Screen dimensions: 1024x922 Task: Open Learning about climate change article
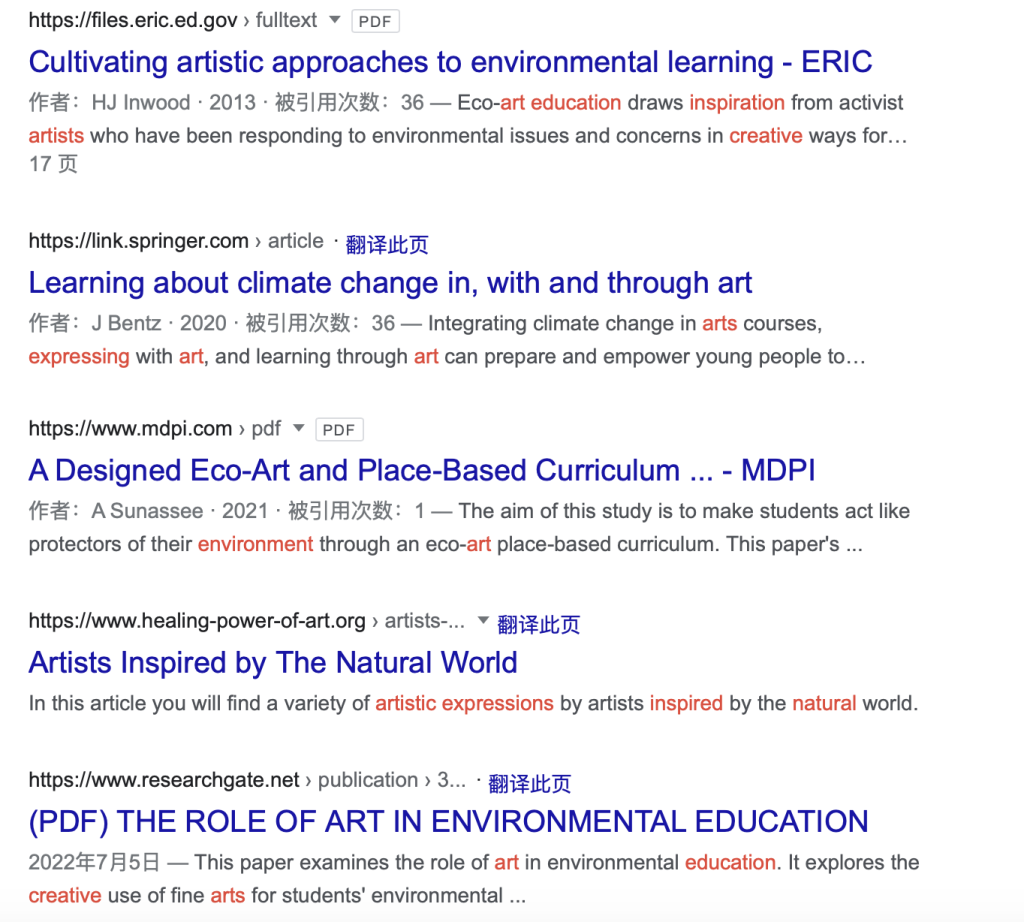pos(390,283)
